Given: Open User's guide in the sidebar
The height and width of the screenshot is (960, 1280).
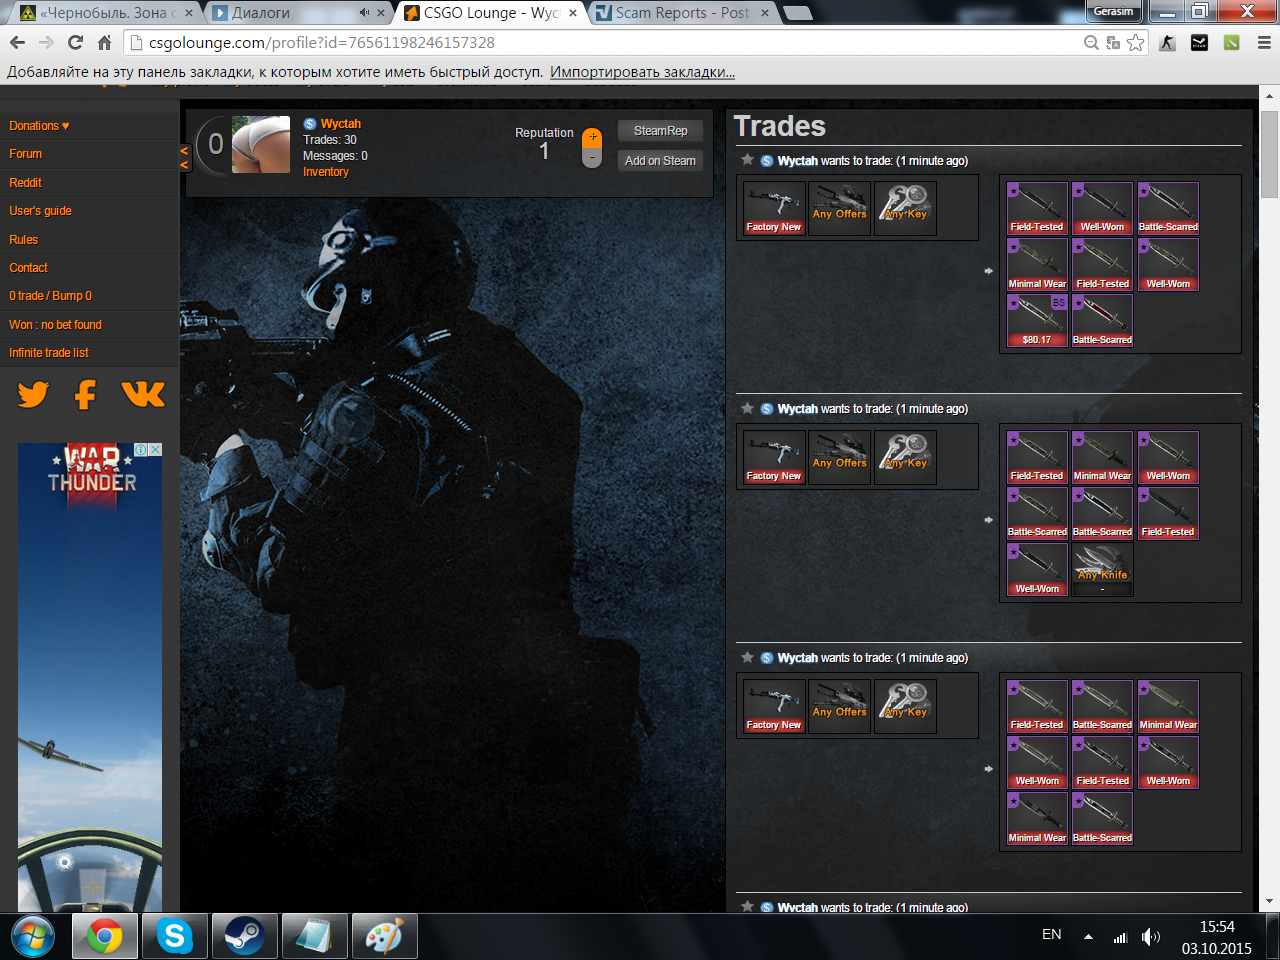Looking at the screenshot, I should pos(41,211).
